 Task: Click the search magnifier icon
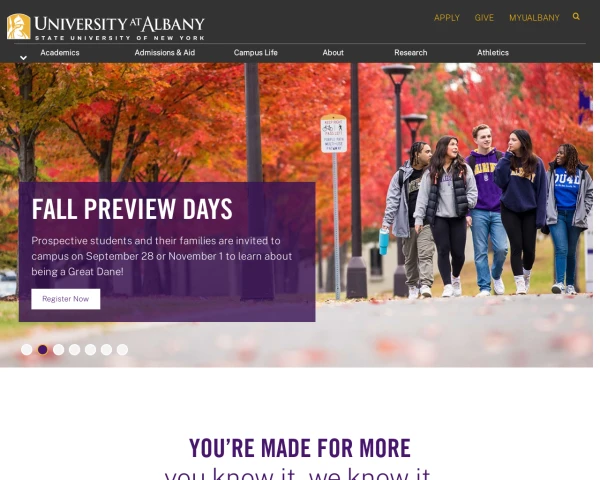[576, 16]
